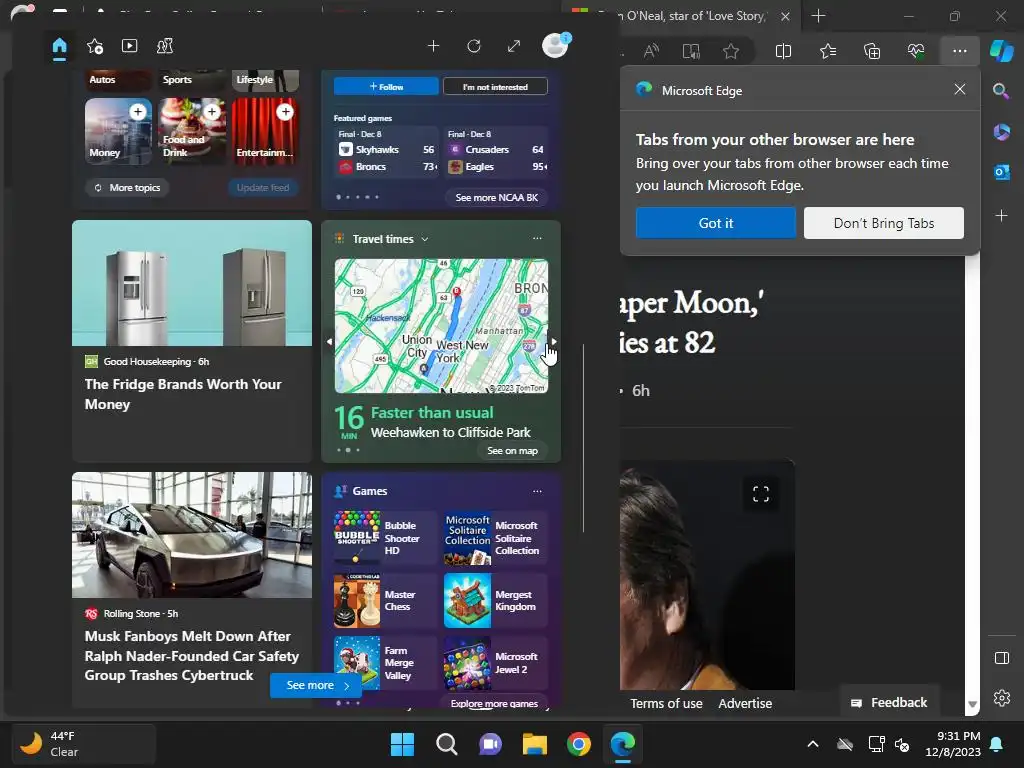Open File Explorer from taskbar
This screenshot has width=1024, height=768.
point(534,744)
